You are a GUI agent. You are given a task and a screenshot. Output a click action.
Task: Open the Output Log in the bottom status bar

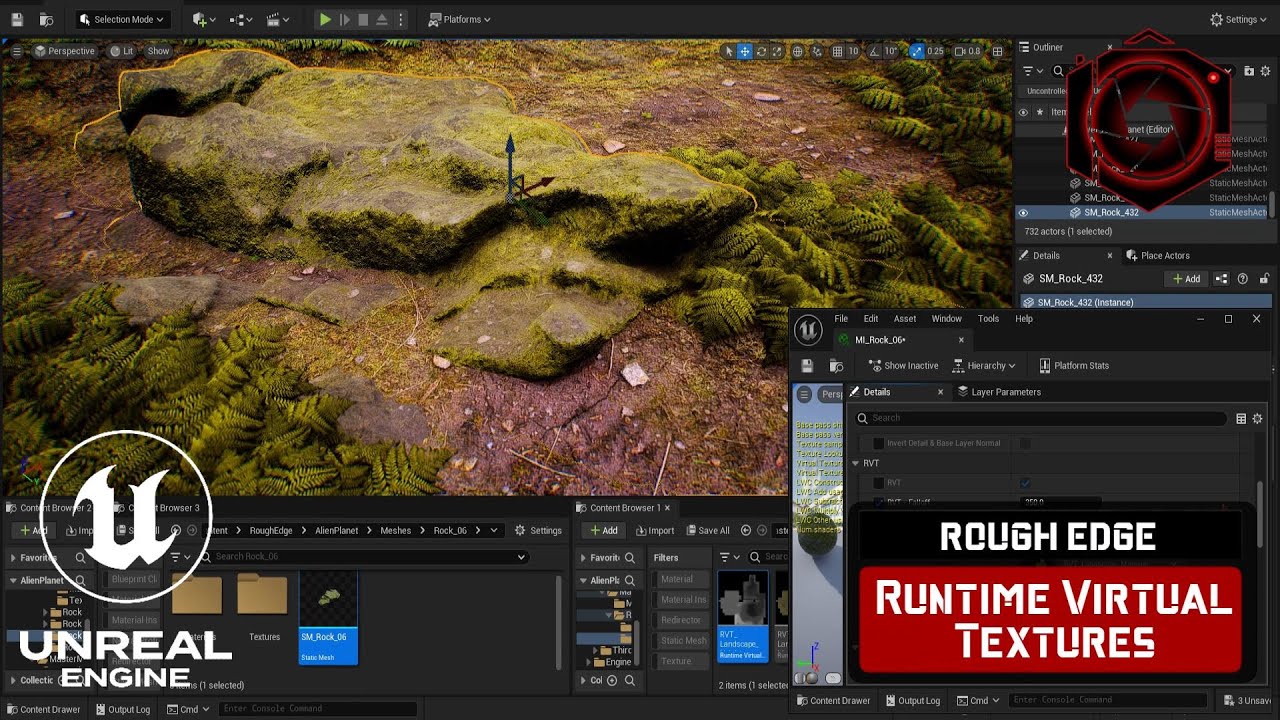pos(123,710)
